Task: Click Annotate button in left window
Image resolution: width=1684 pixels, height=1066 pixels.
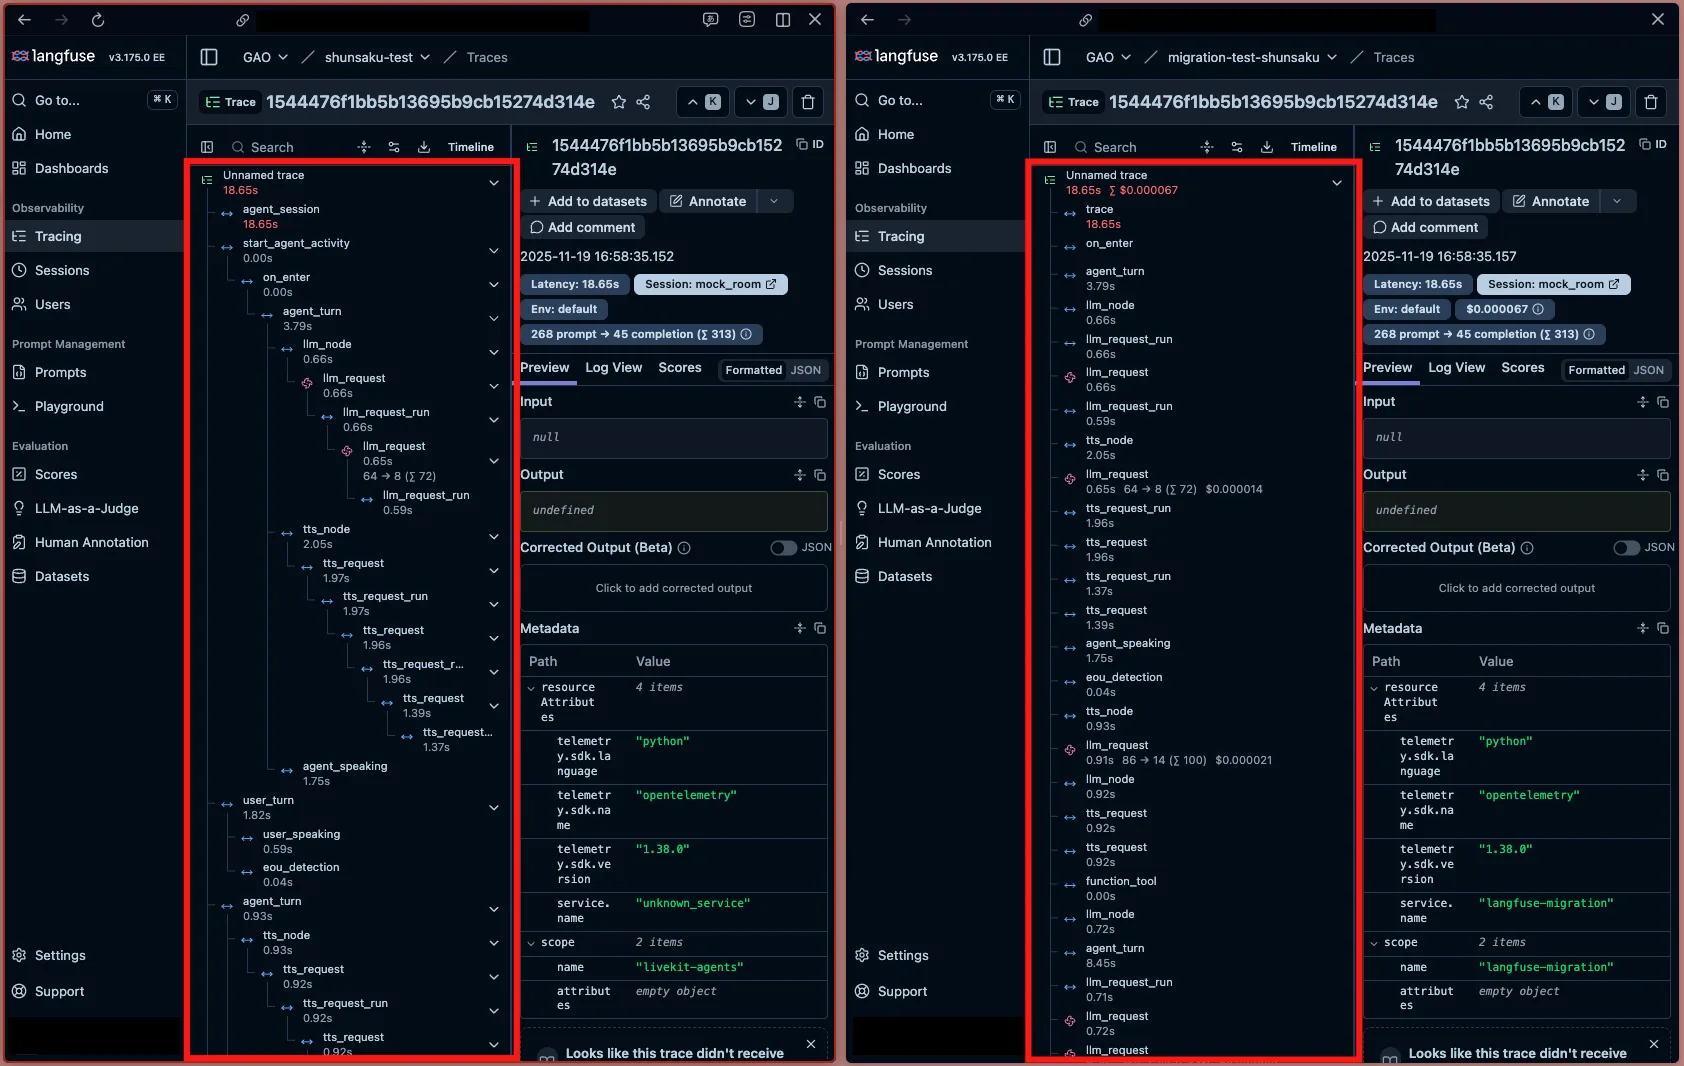Action: click(708, 201)
